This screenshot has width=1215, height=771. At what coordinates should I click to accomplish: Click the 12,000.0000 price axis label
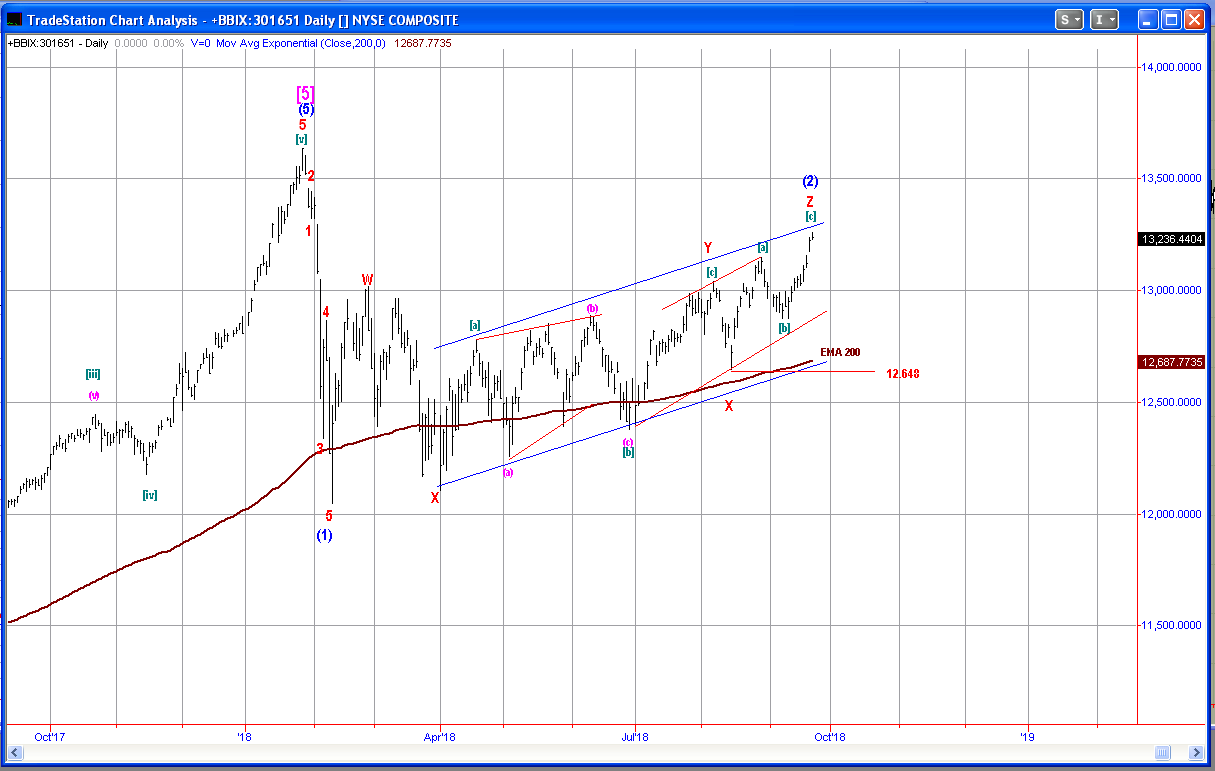click(1172, 513)
